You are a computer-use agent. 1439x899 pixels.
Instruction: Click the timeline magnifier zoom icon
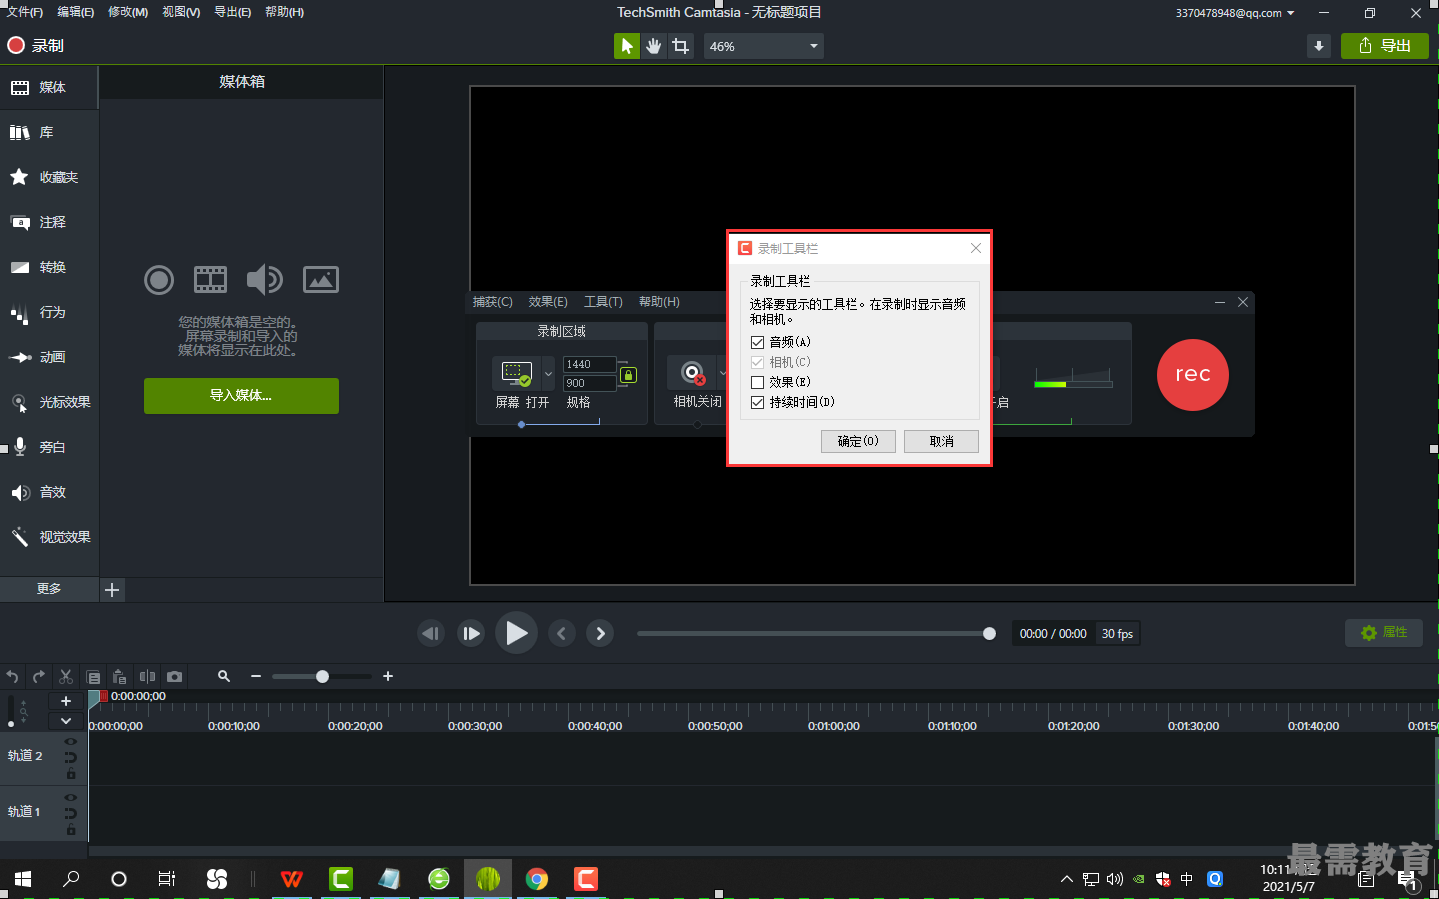(224, 677)
